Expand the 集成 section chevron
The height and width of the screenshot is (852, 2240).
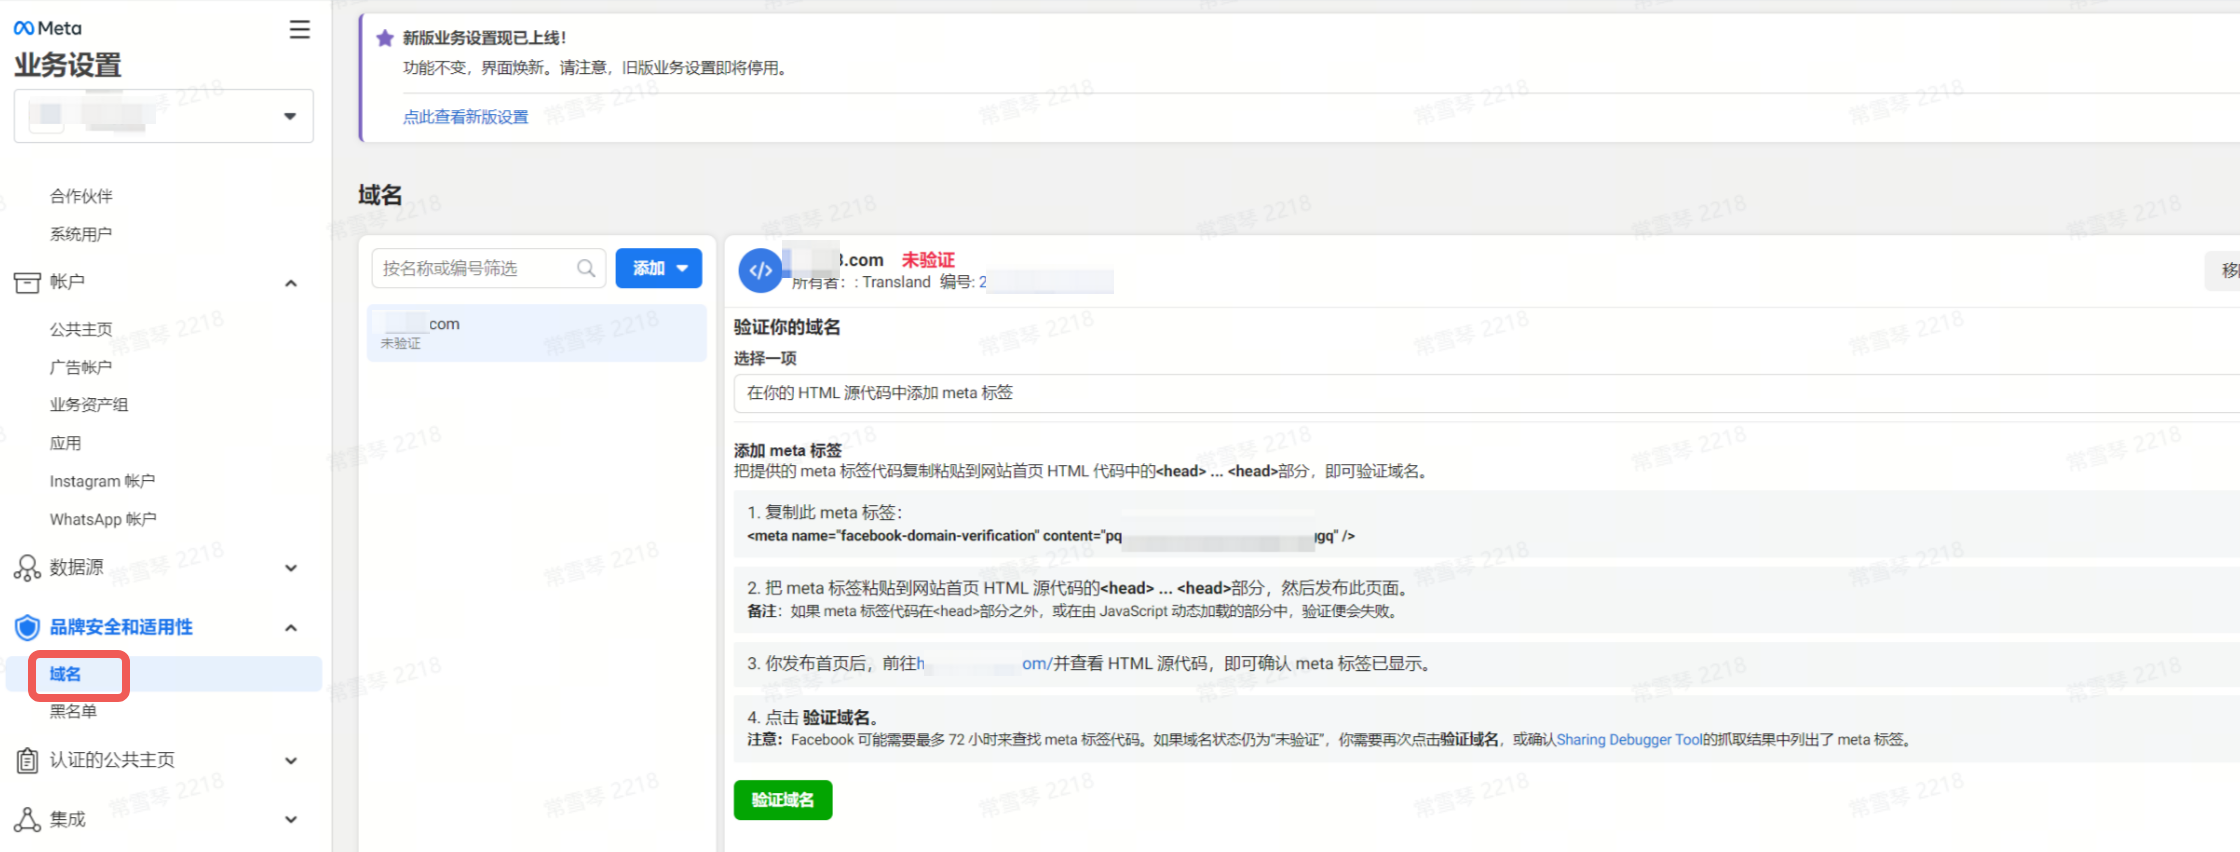[x=291, y=820]
